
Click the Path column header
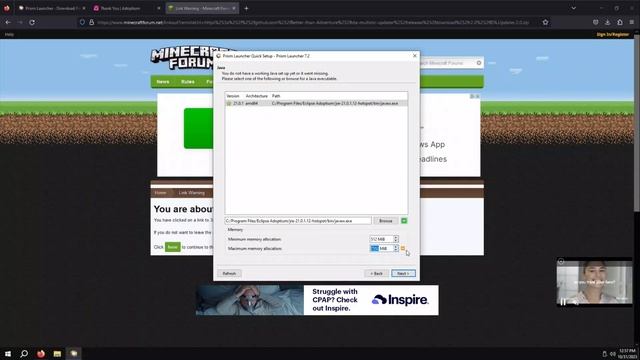pyautogui.click(x=276, y=96)
